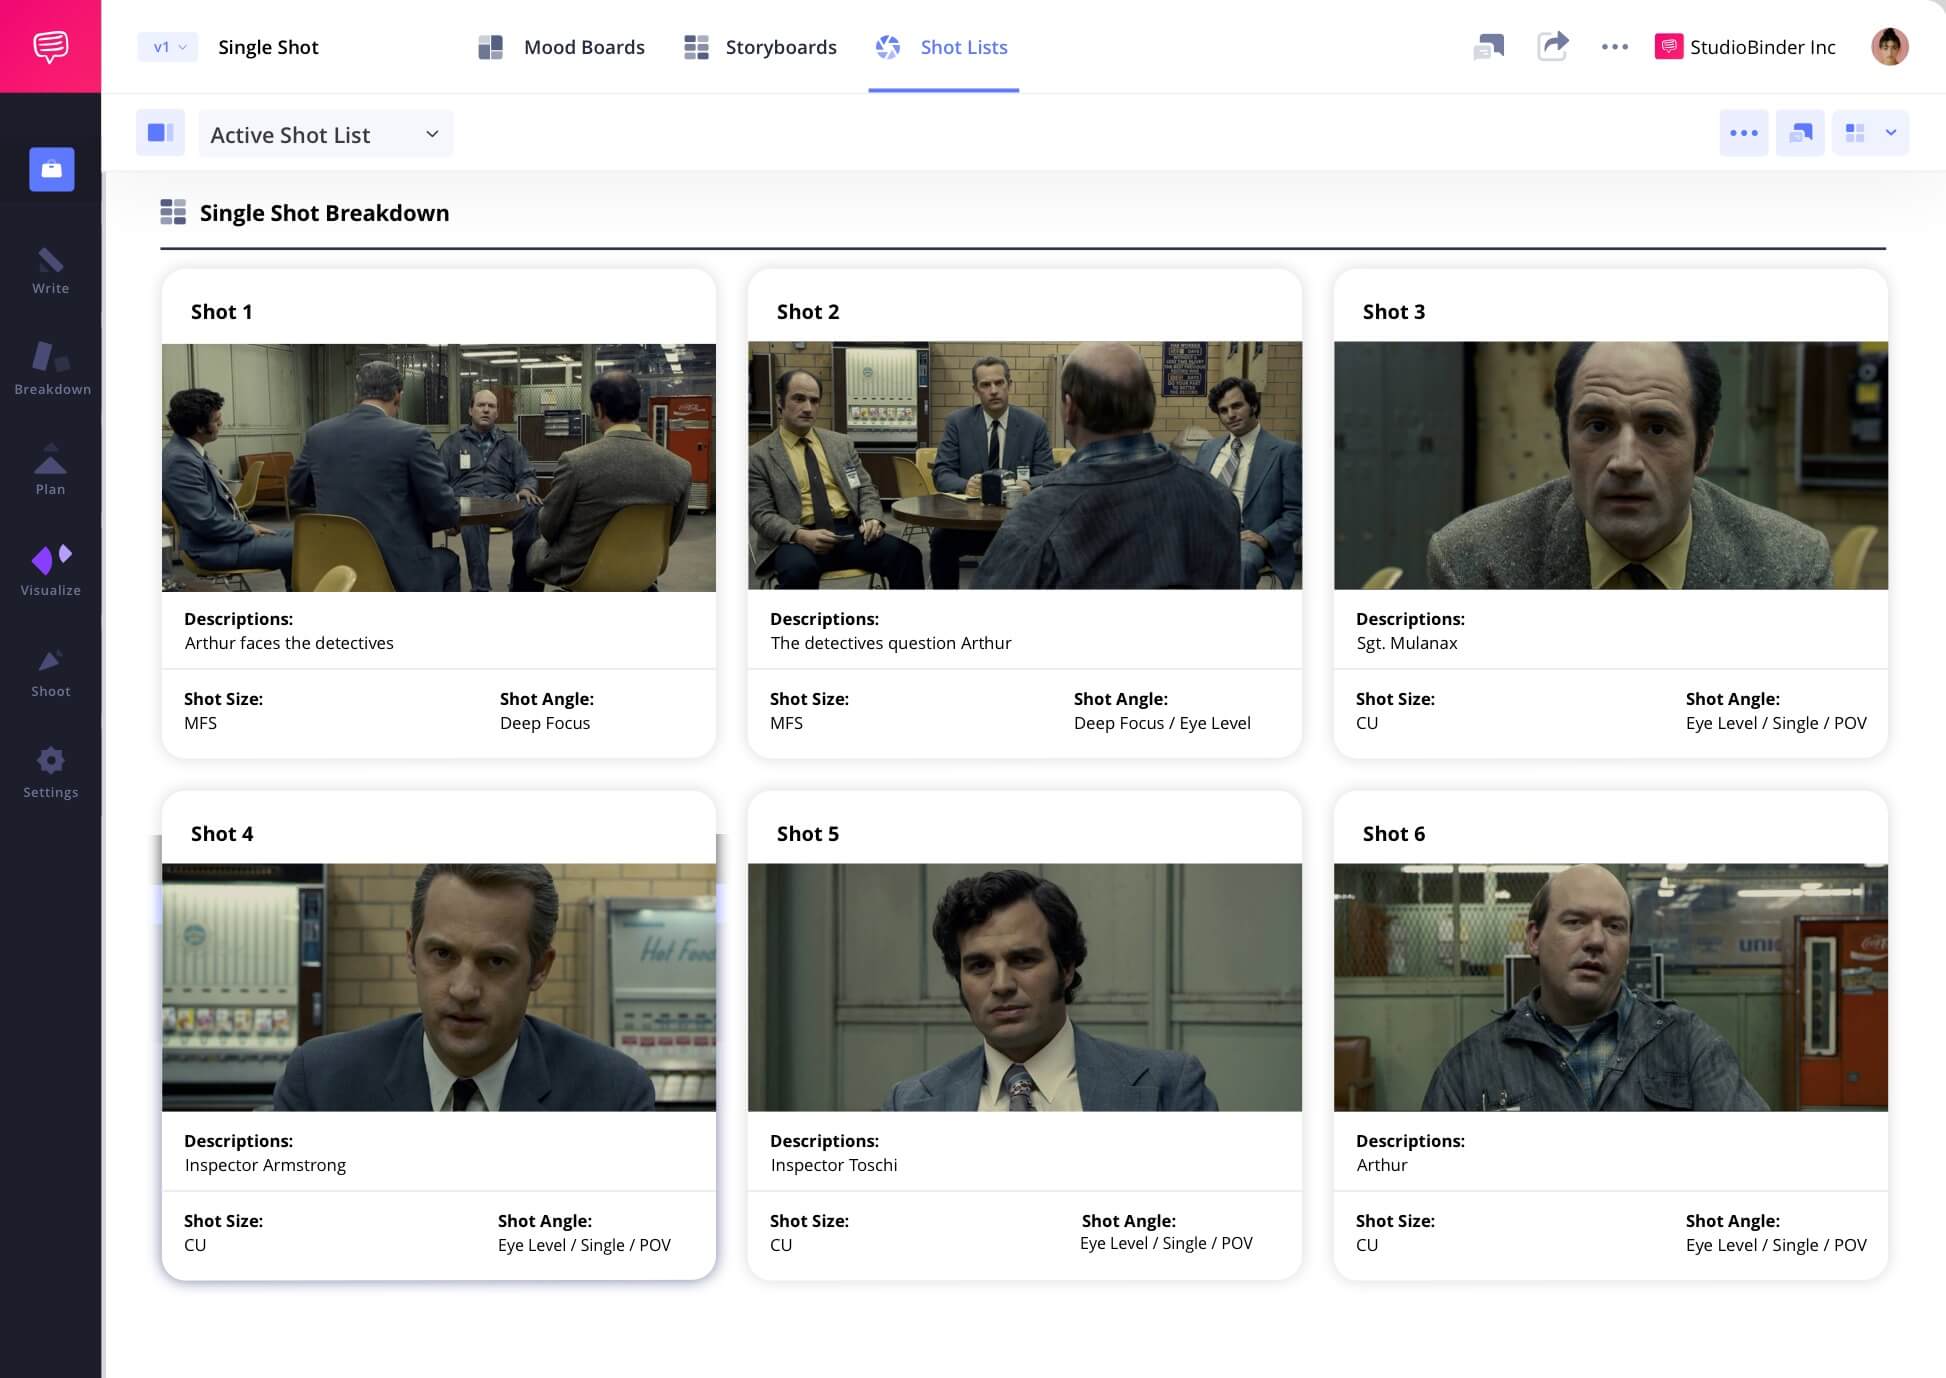Open the shot list more options button

tap(1743, 133)
